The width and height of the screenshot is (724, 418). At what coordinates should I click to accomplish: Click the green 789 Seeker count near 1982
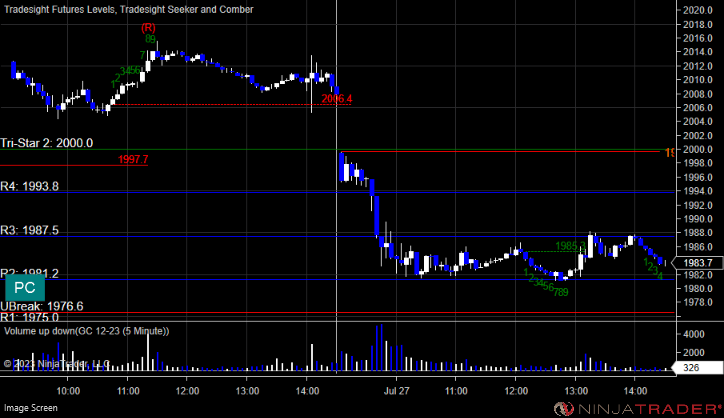click(x=561, y=292)
